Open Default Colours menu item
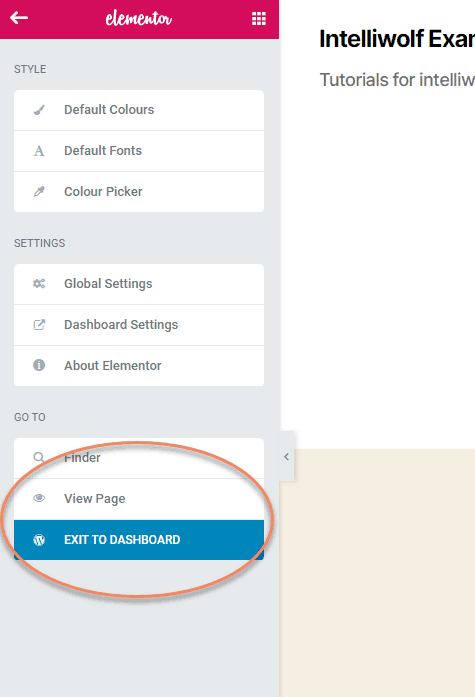Viewport: 475px width, 697px height. click(x=139, y=110)
